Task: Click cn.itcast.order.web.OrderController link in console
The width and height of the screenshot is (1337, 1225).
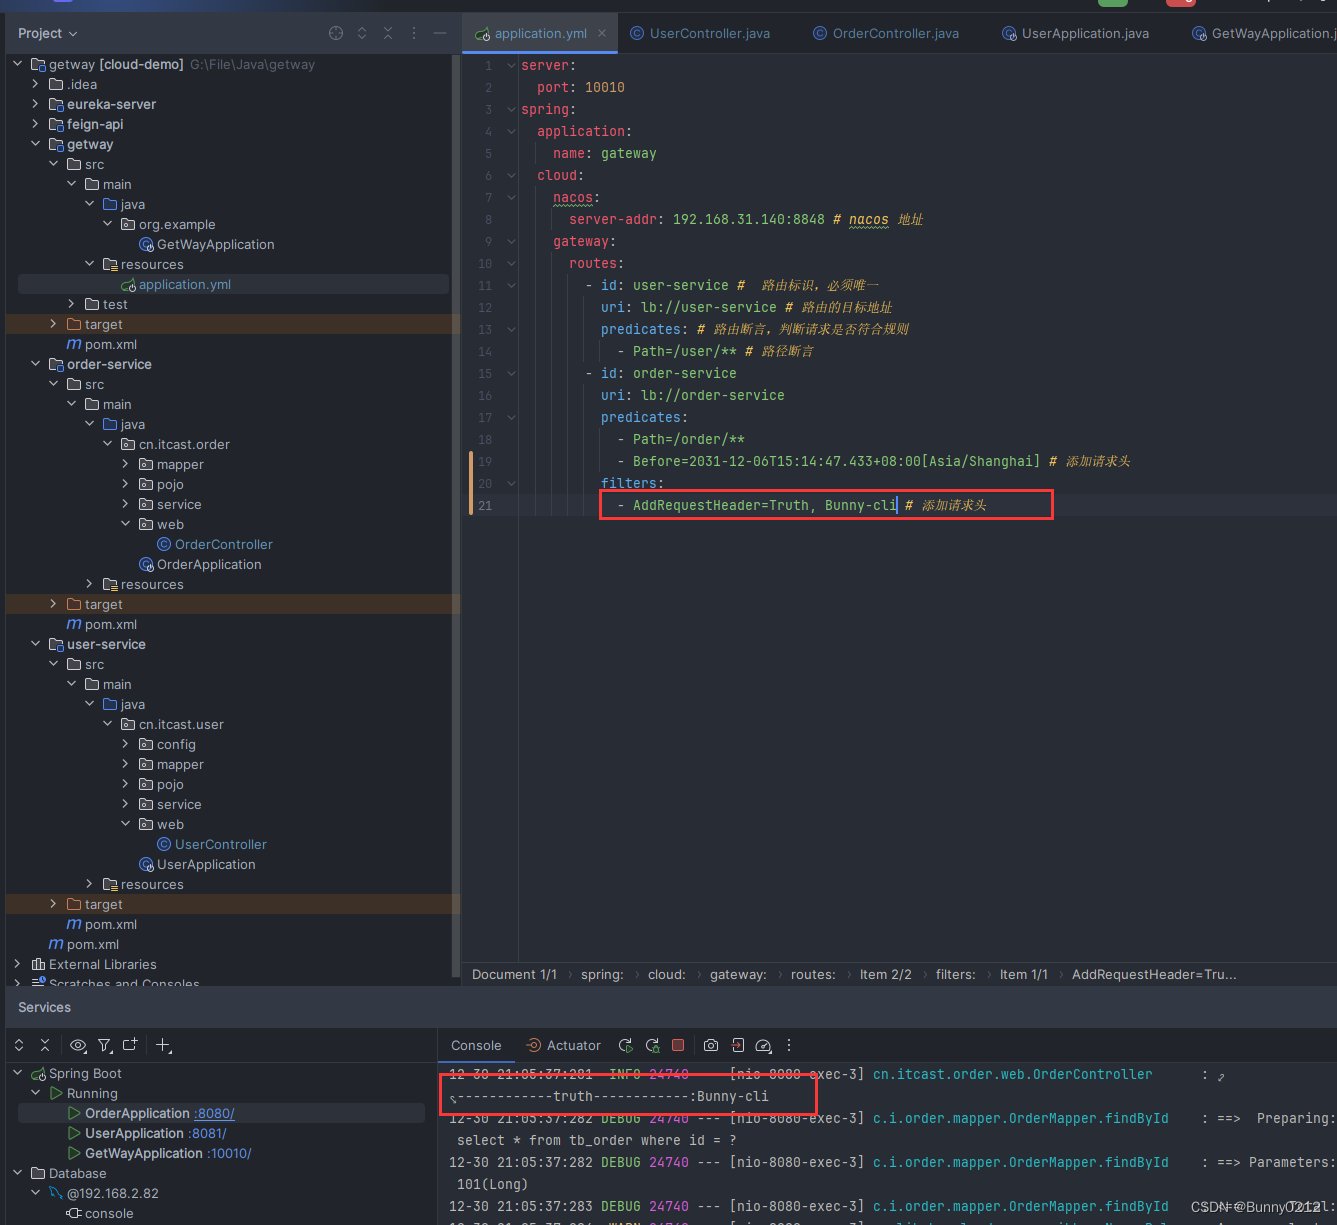Action: tap(1012, 1074)
